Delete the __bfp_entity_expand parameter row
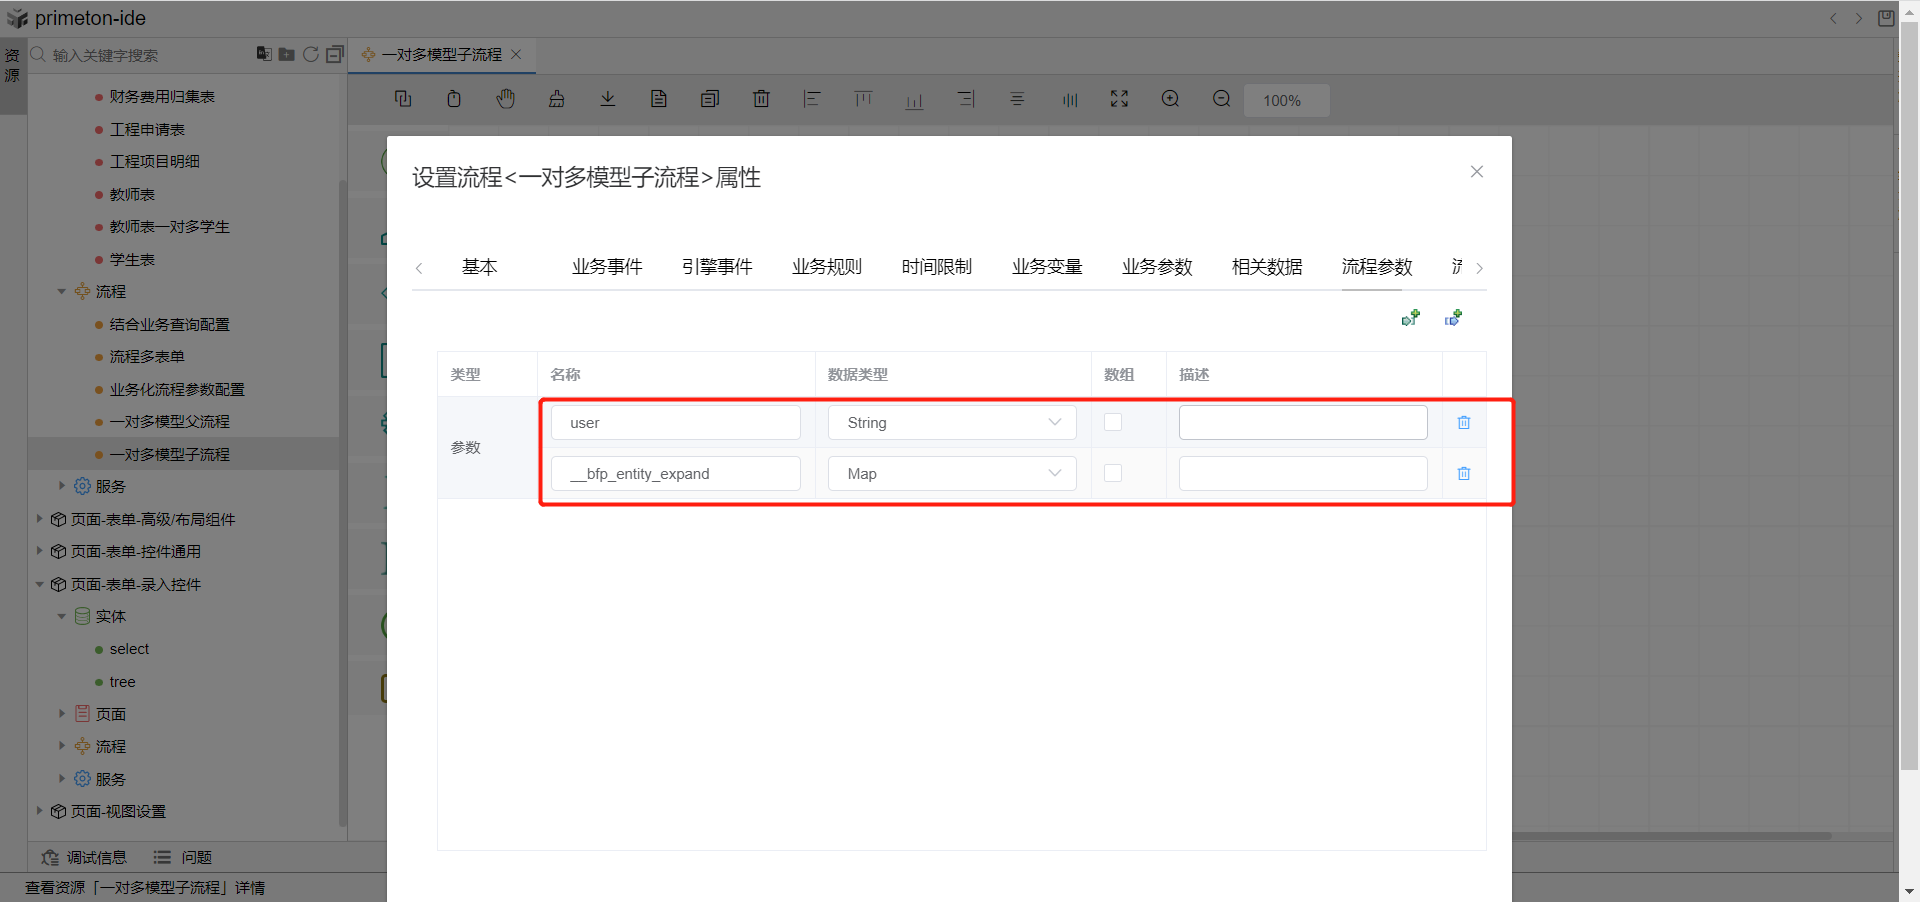This screenshot has height=902, width=1920. tap(1463, 474)
